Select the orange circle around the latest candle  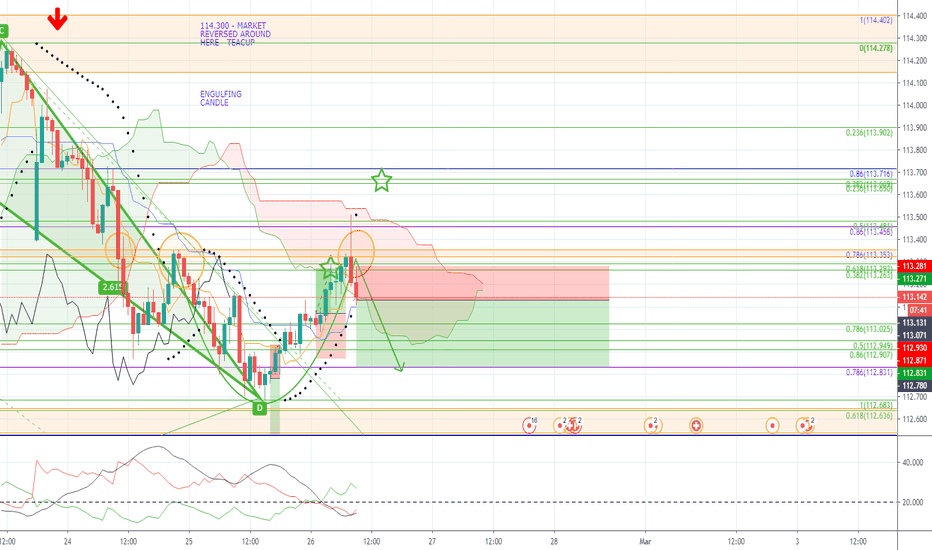click(x=356, y=252)
